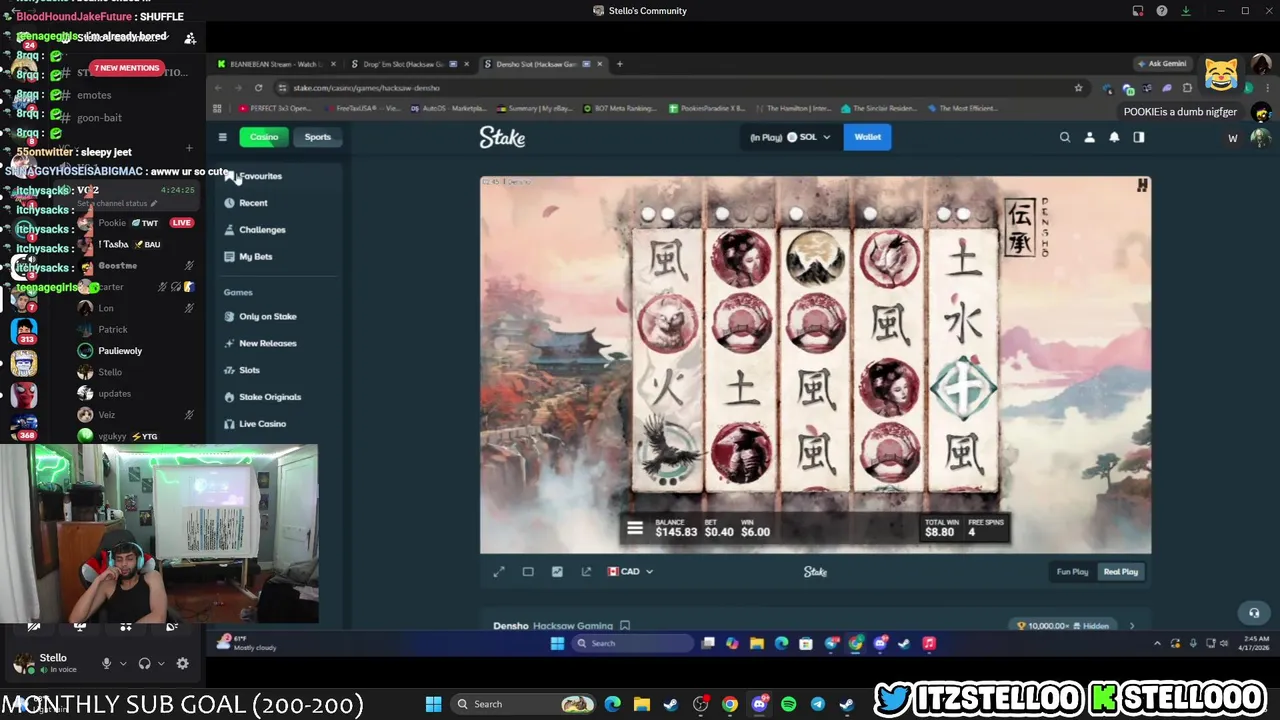The width and height of the screenshot is (1280, 720).
Task: Open the goon-bait channel in Discord
Action: [x=99, y=118]
